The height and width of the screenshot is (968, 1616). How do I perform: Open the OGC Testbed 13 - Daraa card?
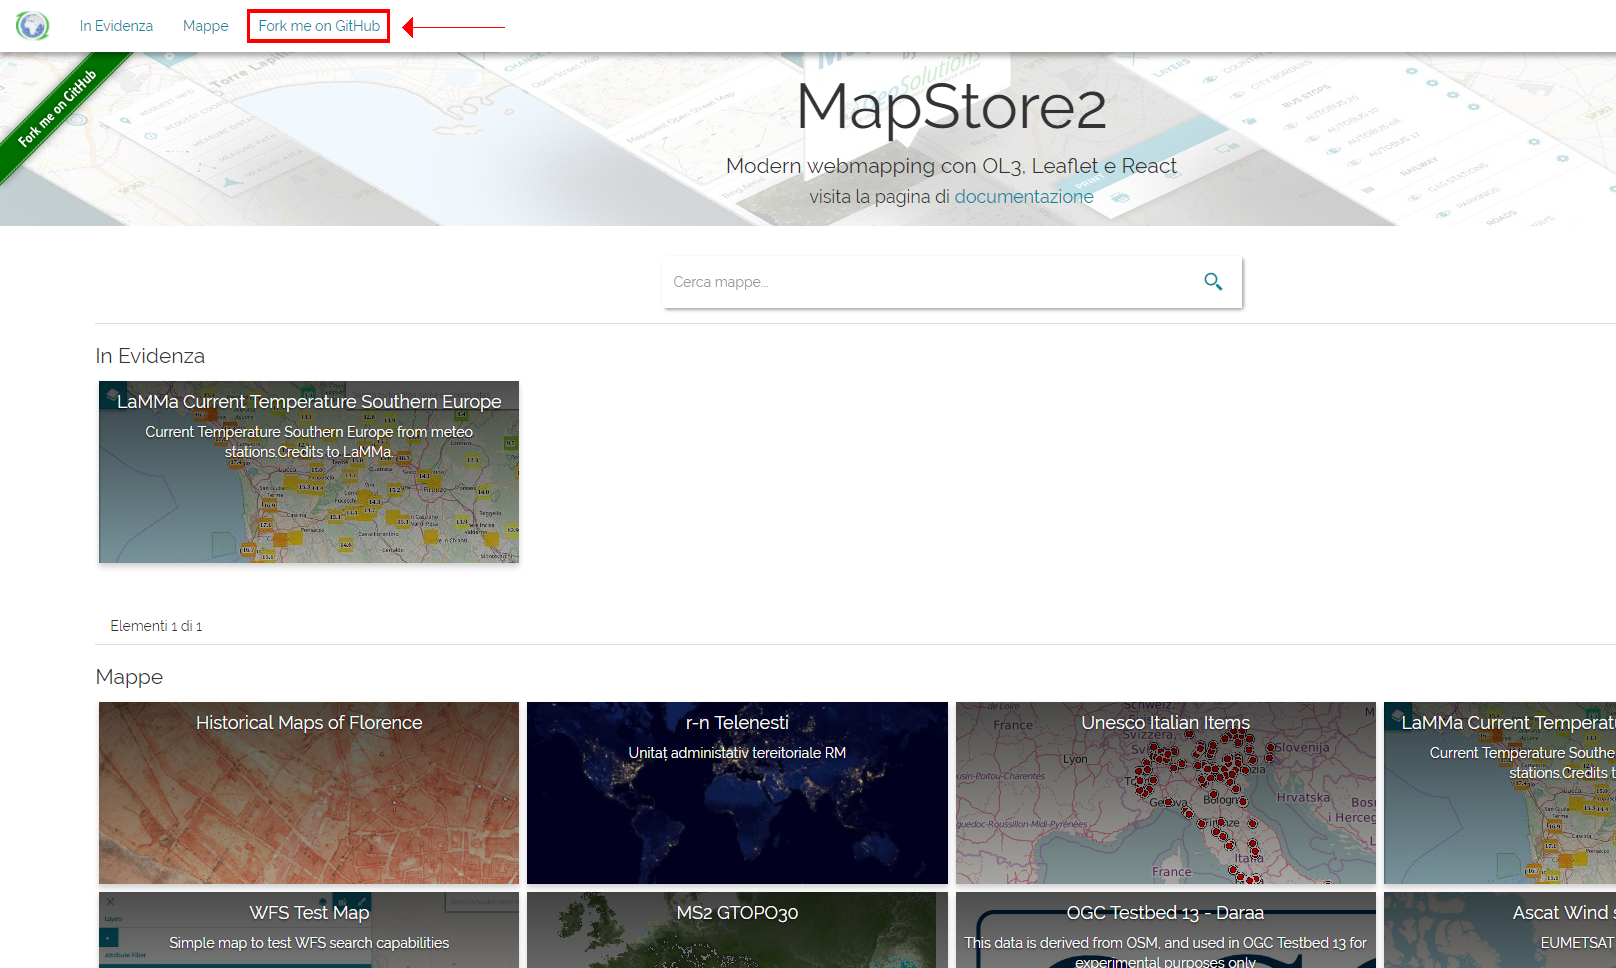[x=1166, y=930]
